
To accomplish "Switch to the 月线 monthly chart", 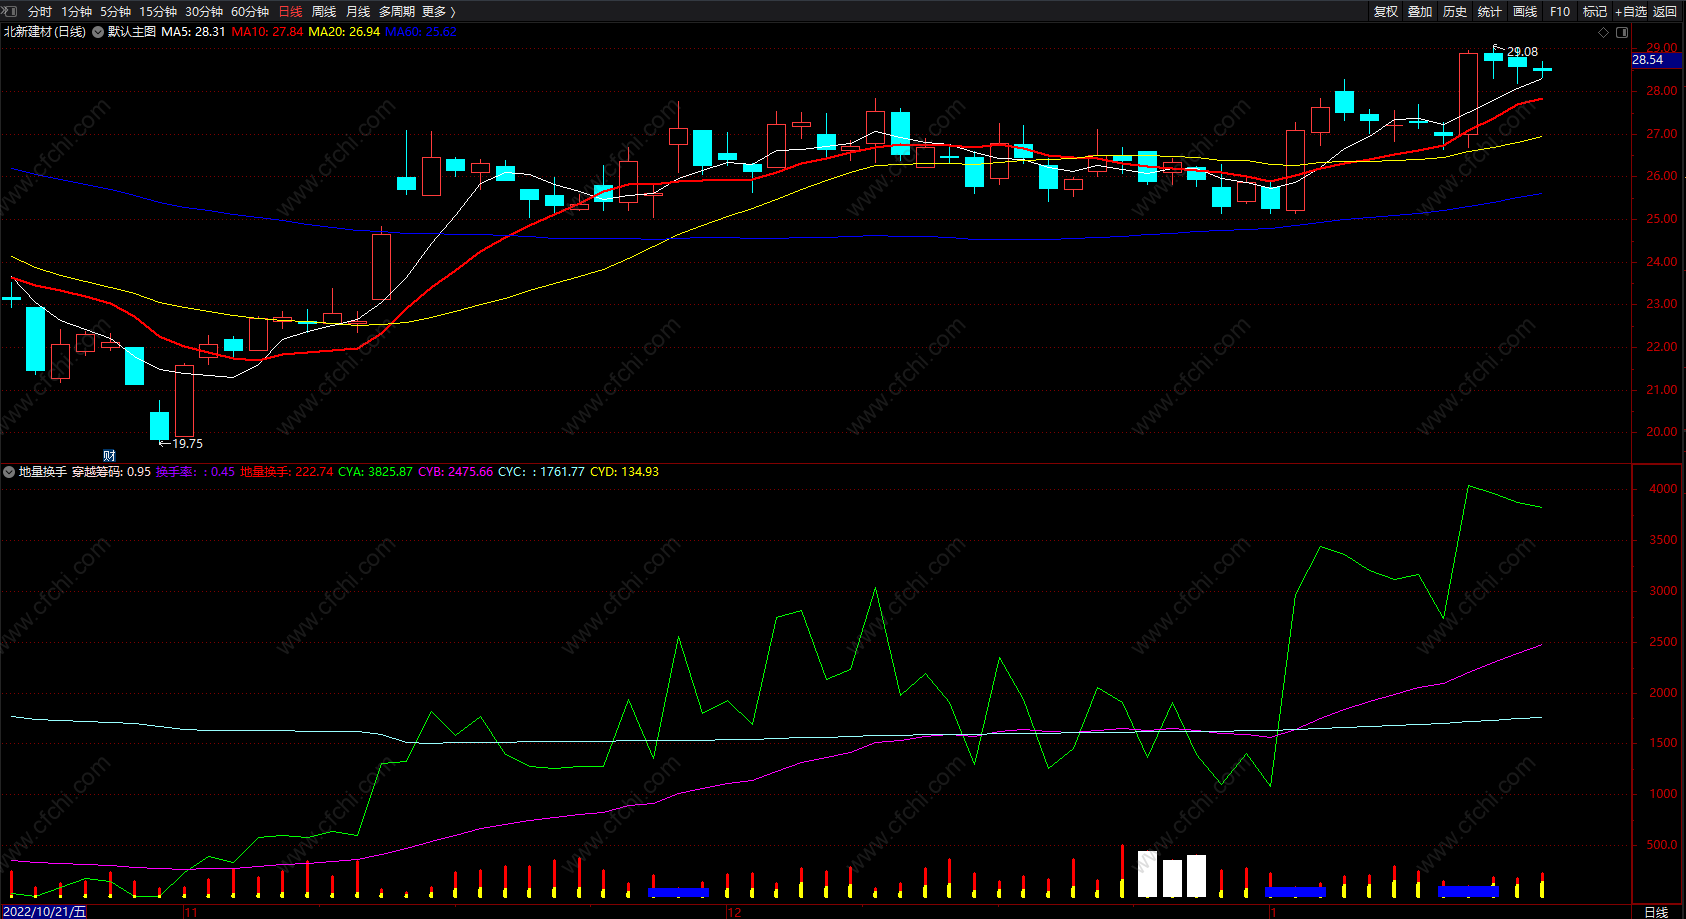I will coord(358,12).
